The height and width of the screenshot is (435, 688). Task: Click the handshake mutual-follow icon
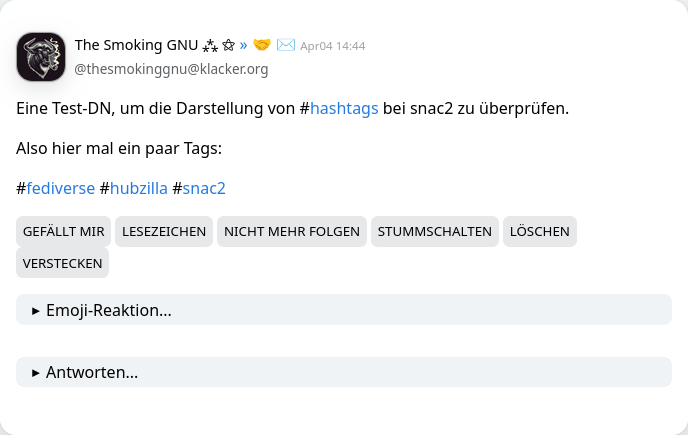click(262, 45)
